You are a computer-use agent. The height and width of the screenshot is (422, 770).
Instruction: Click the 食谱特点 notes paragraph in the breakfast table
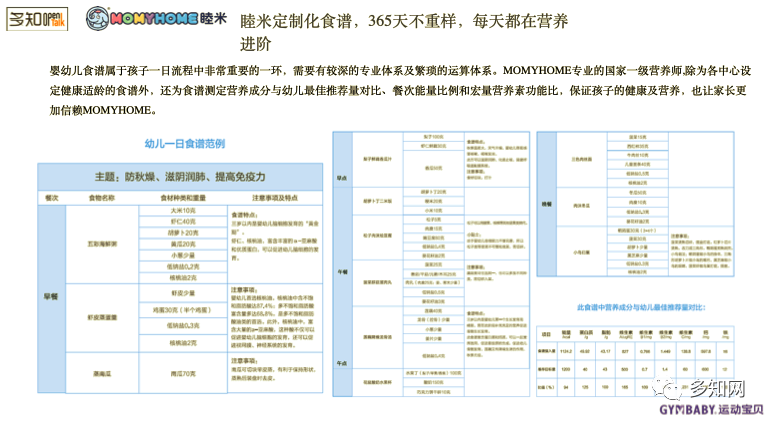(x=275, y=236)
